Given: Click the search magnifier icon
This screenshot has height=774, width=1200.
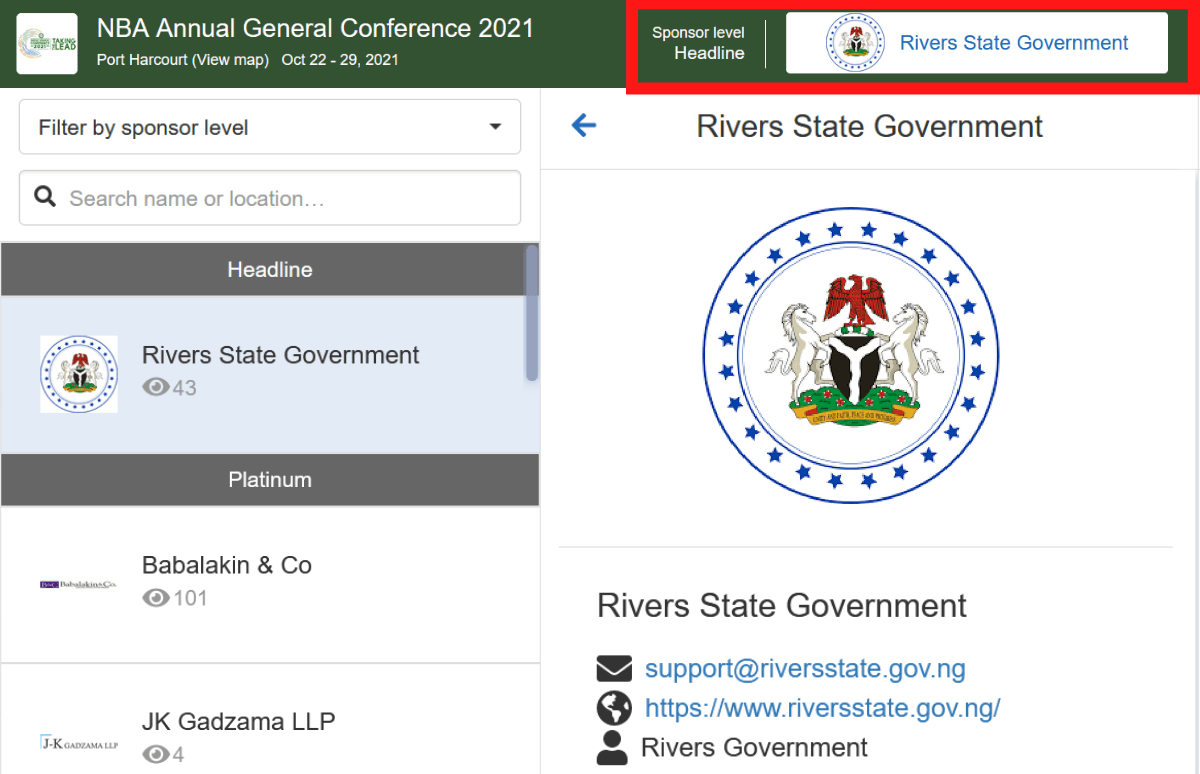Looking at the screenshot, I should [45, 197].
